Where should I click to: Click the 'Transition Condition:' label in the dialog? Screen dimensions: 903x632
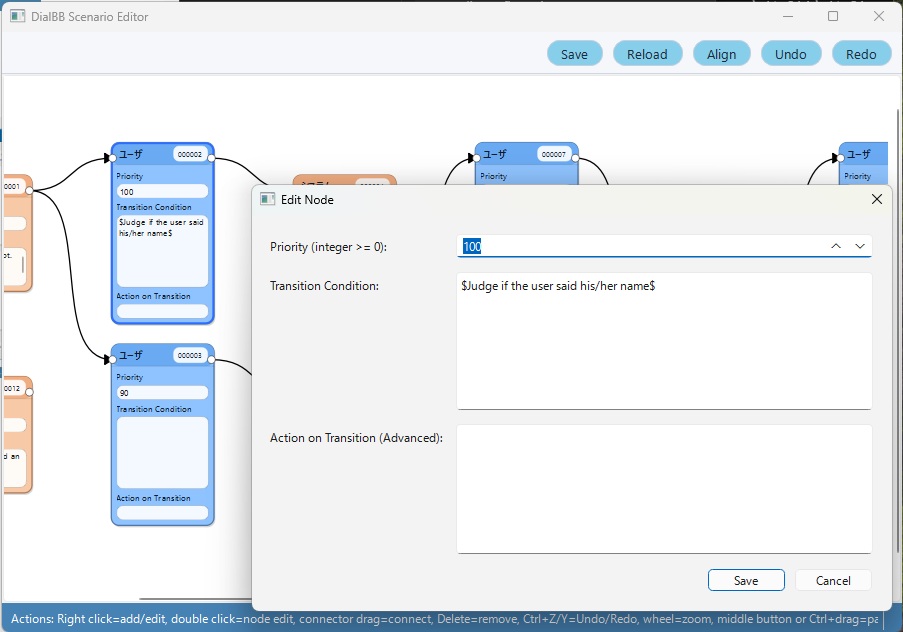[x=324, y=286]
